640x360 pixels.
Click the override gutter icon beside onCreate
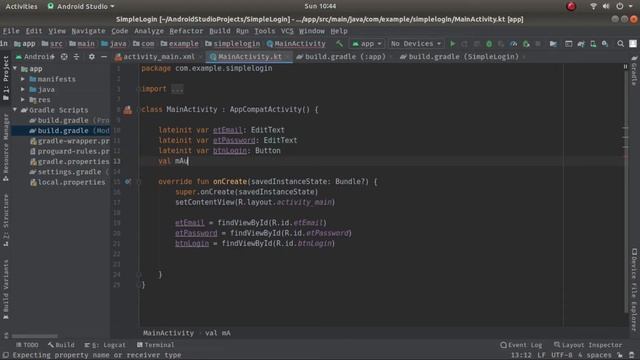tap(128, 181)
